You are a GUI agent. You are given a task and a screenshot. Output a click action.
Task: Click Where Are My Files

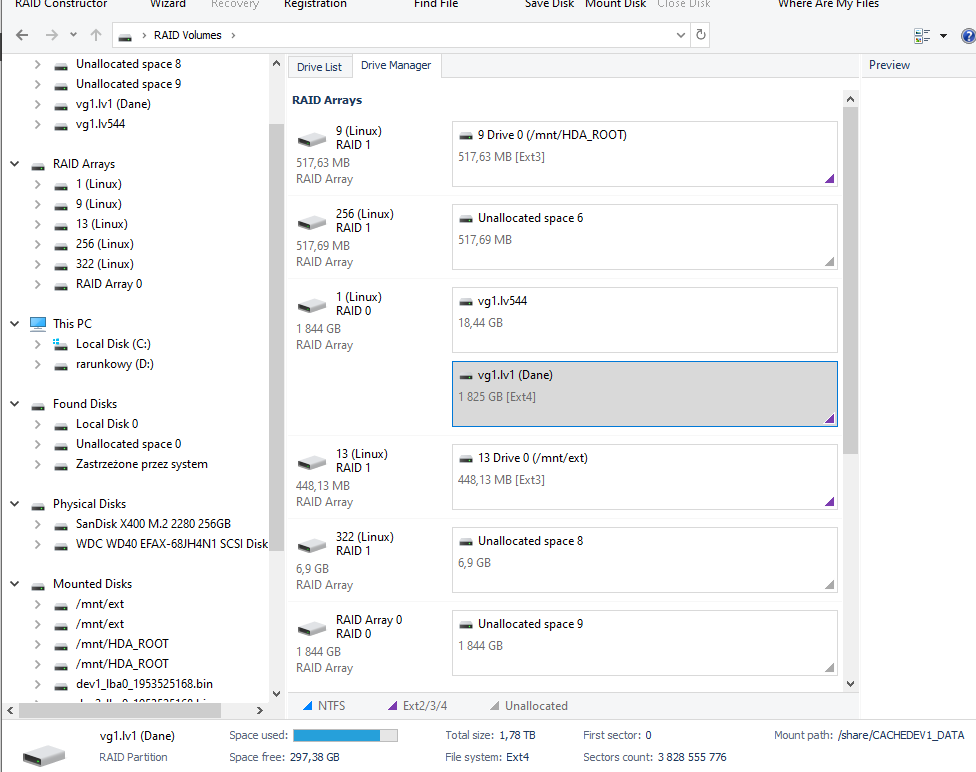pos(828,4)
